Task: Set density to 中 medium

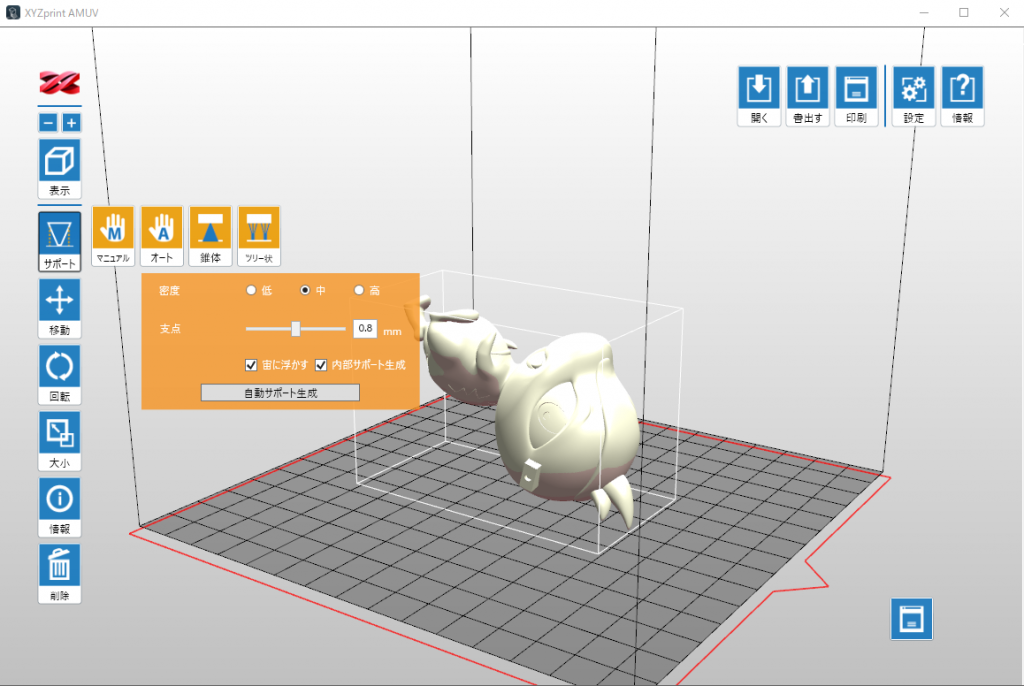Action: click(x=305, y=290)
